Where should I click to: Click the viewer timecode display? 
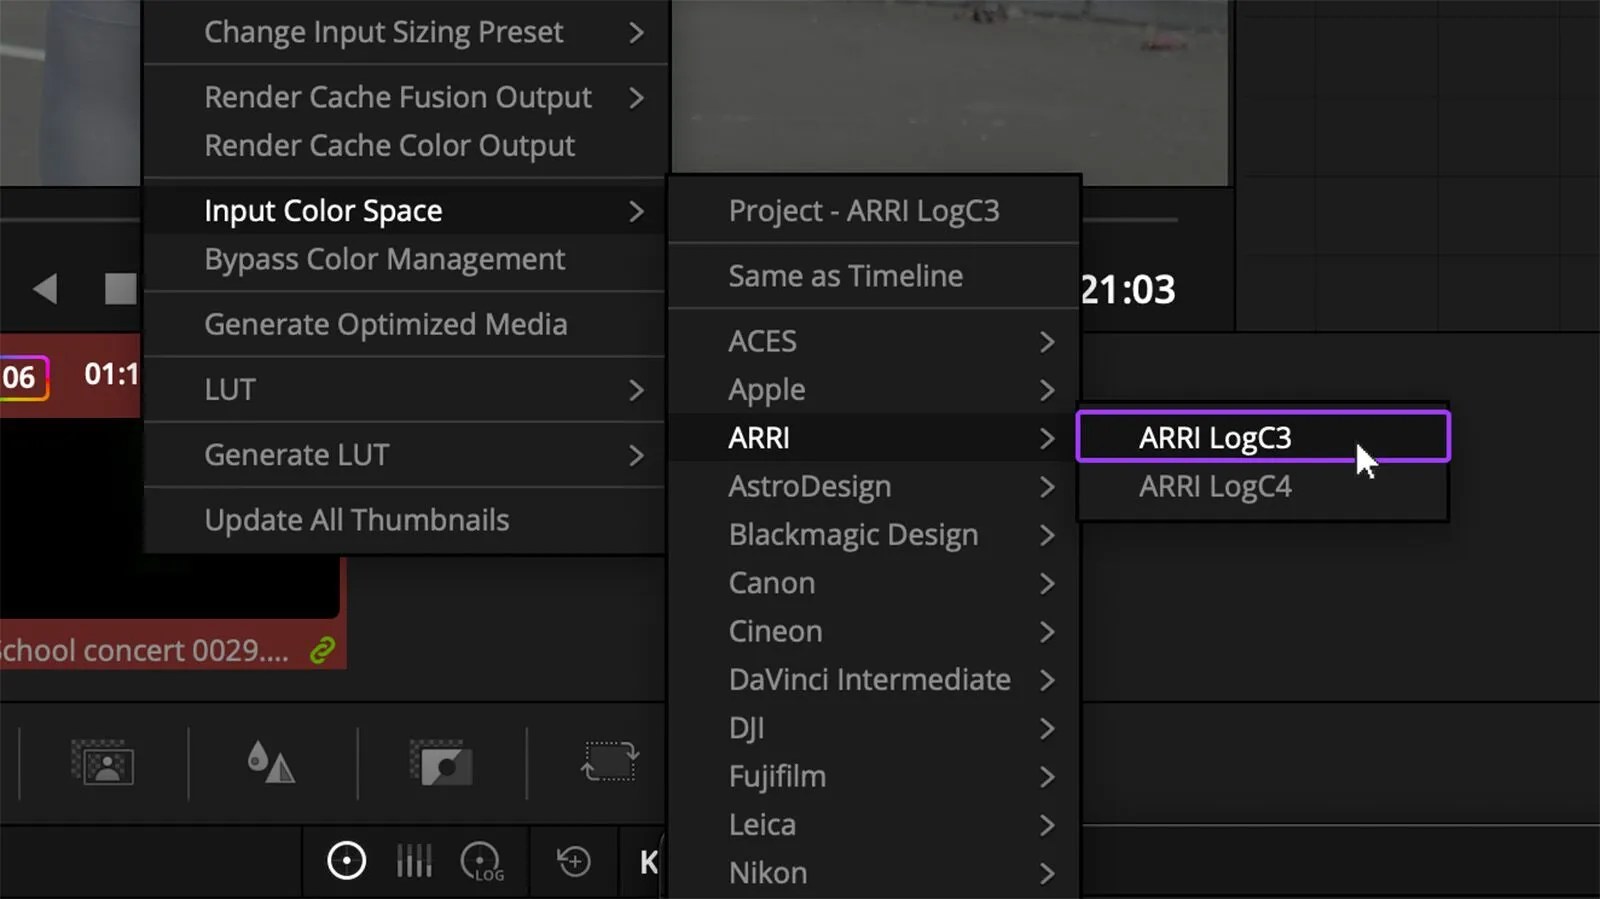coord(1128,290)
